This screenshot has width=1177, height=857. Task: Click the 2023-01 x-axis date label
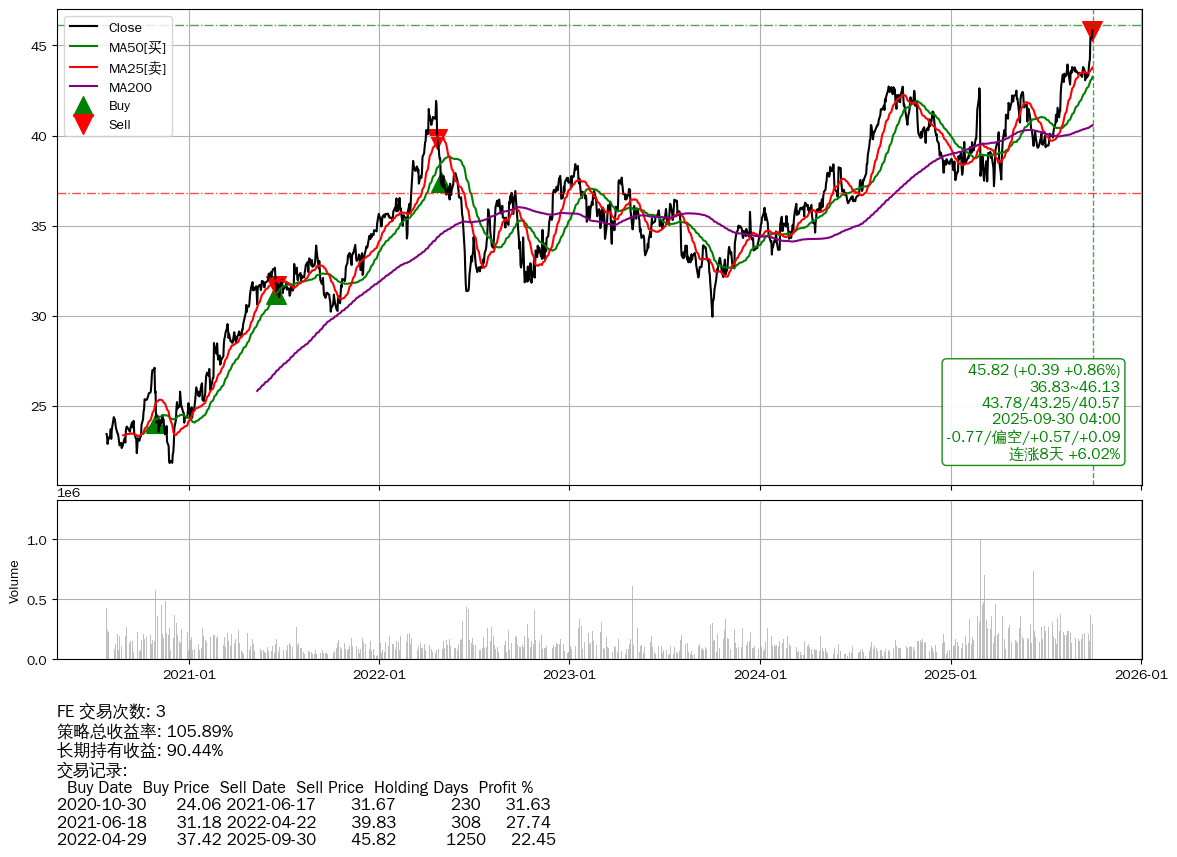click(x=569, y=675)
